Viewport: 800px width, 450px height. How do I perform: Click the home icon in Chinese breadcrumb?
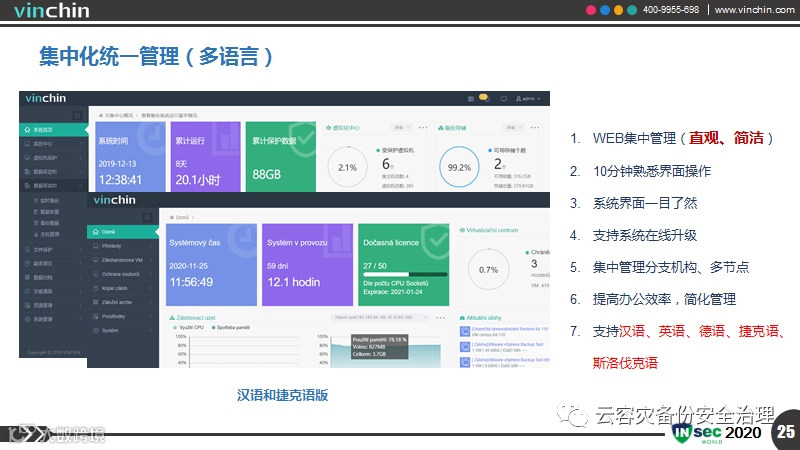click(x=101, y=115)
